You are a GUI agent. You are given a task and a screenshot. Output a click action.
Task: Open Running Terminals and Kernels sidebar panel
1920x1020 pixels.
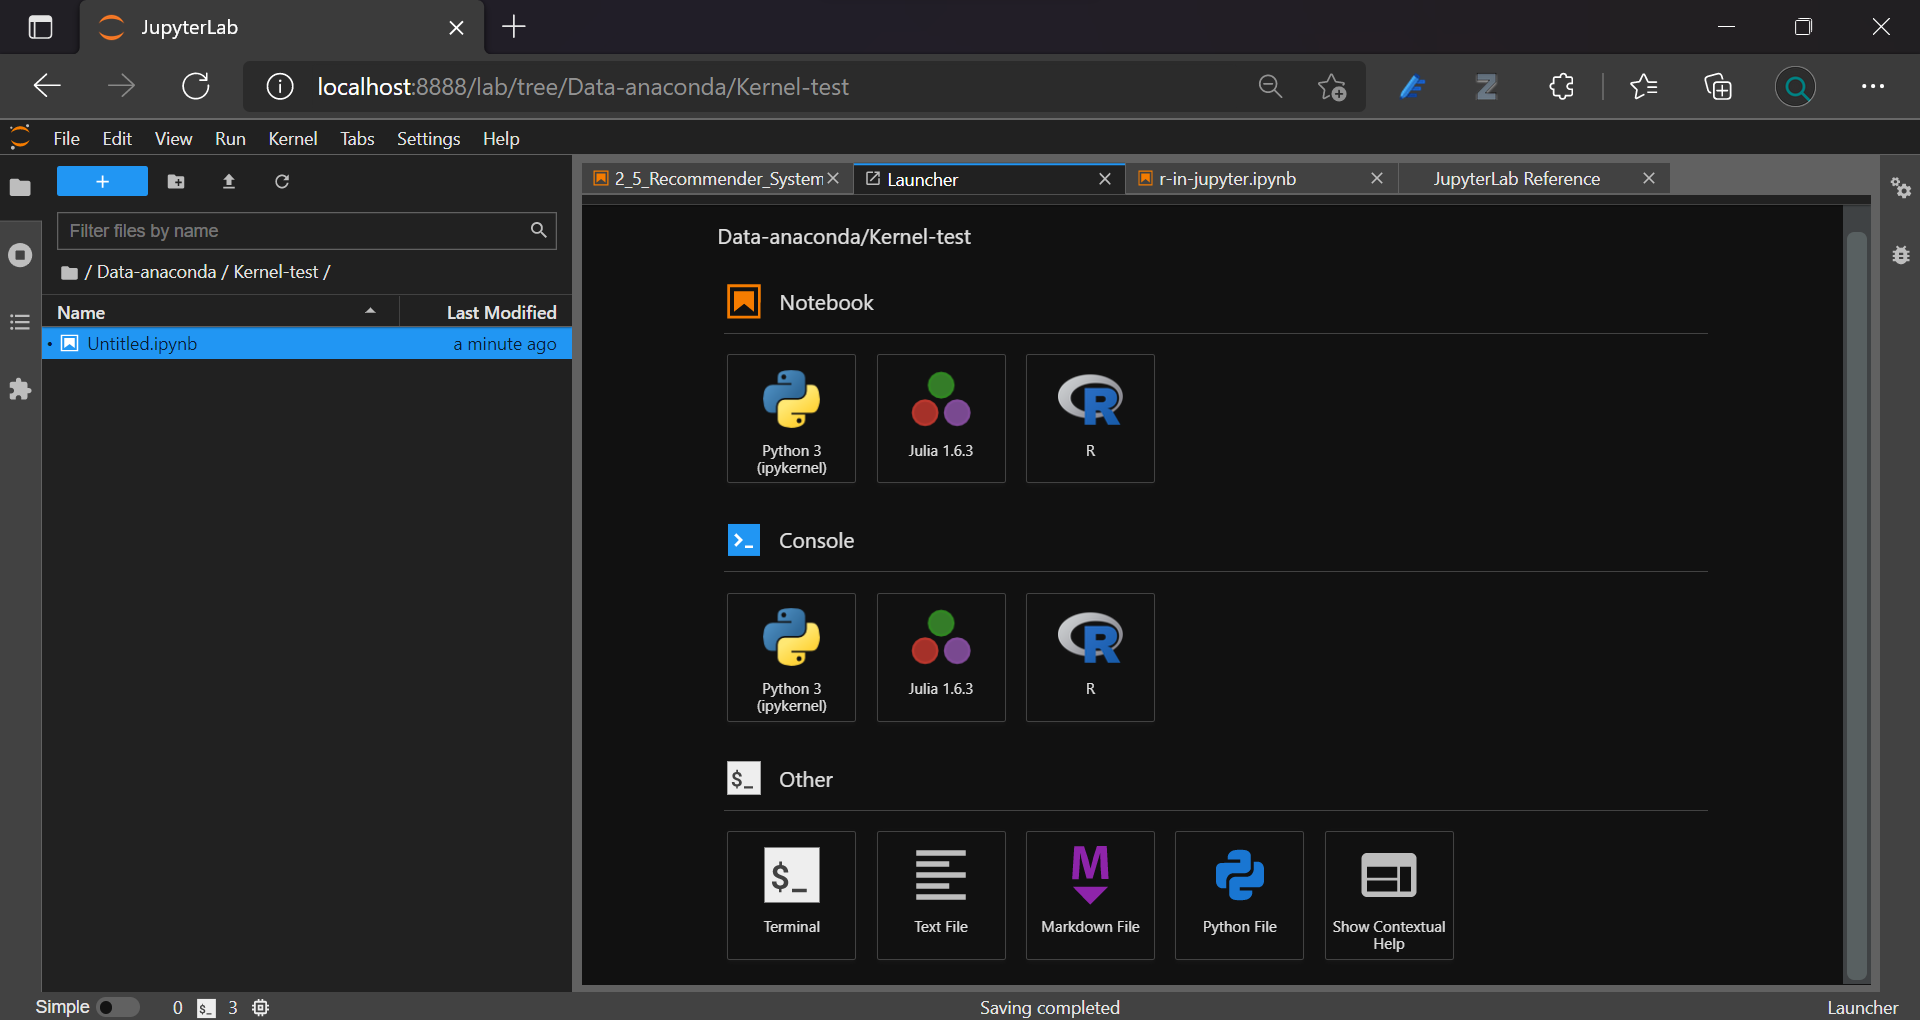(20, 255)
